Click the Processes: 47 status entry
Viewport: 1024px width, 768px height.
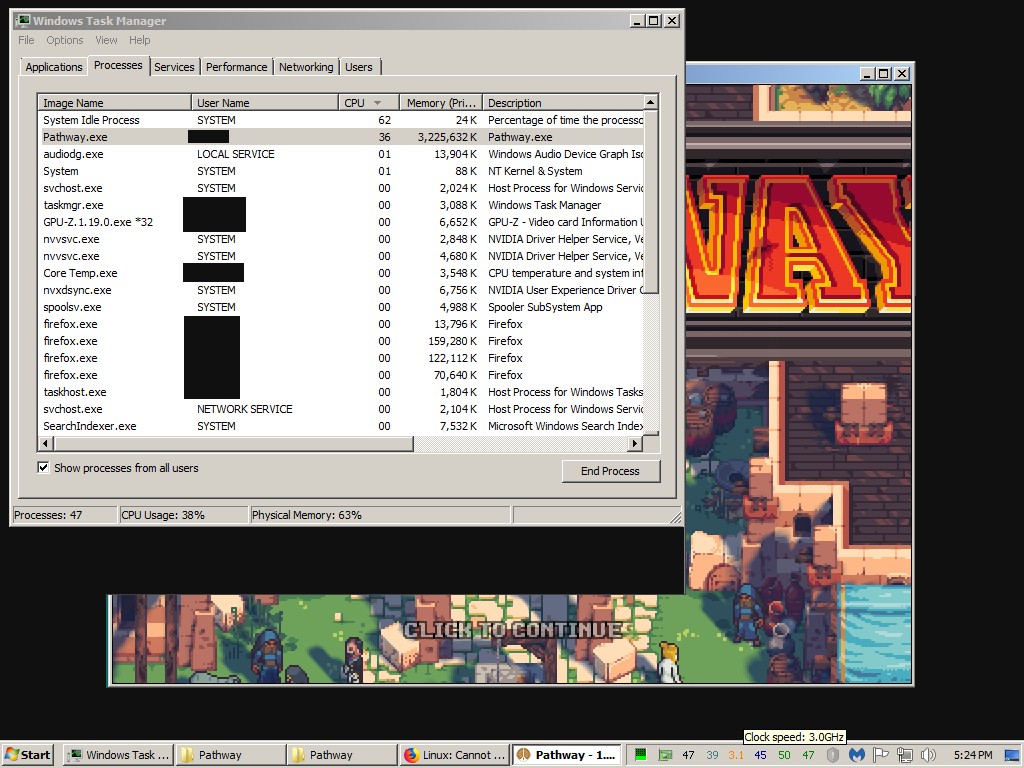tap(65, 515)
